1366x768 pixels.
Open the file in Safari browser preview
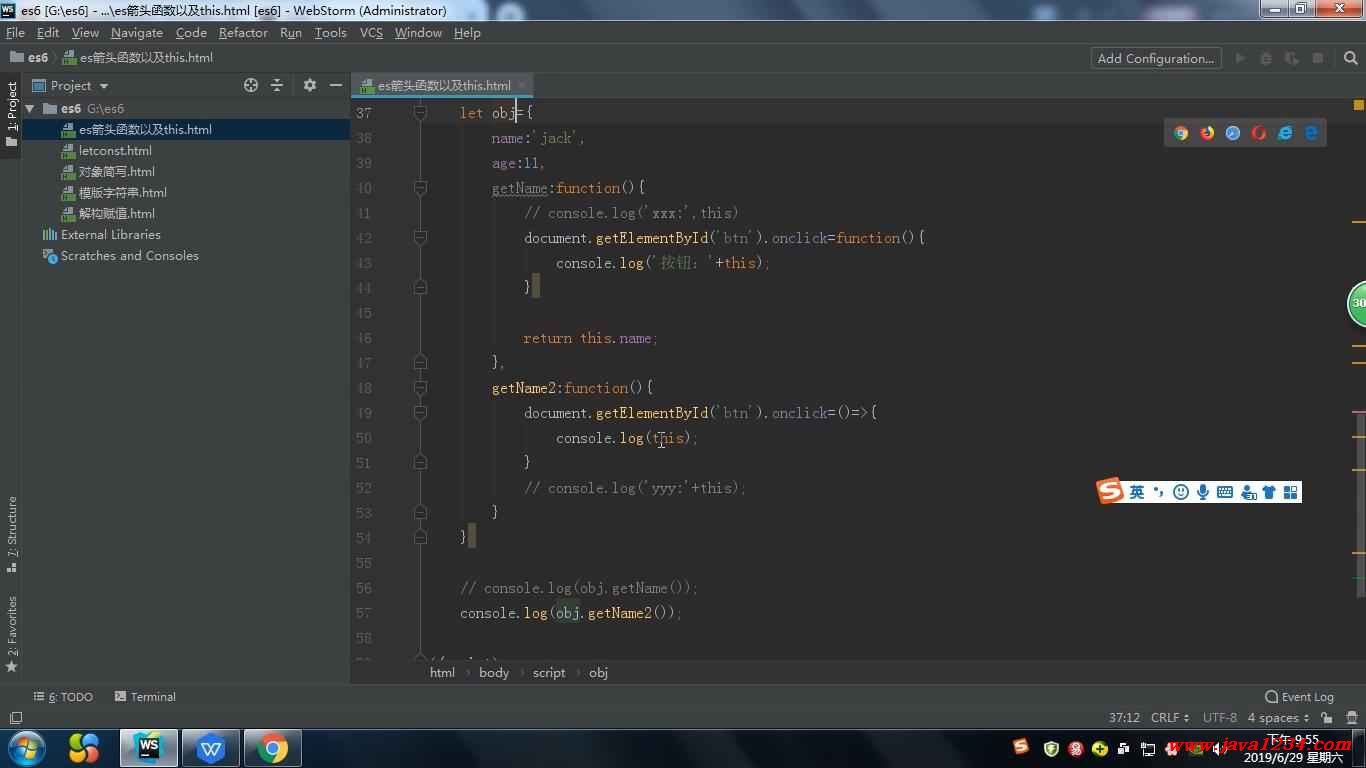(x=1233, y=132)
